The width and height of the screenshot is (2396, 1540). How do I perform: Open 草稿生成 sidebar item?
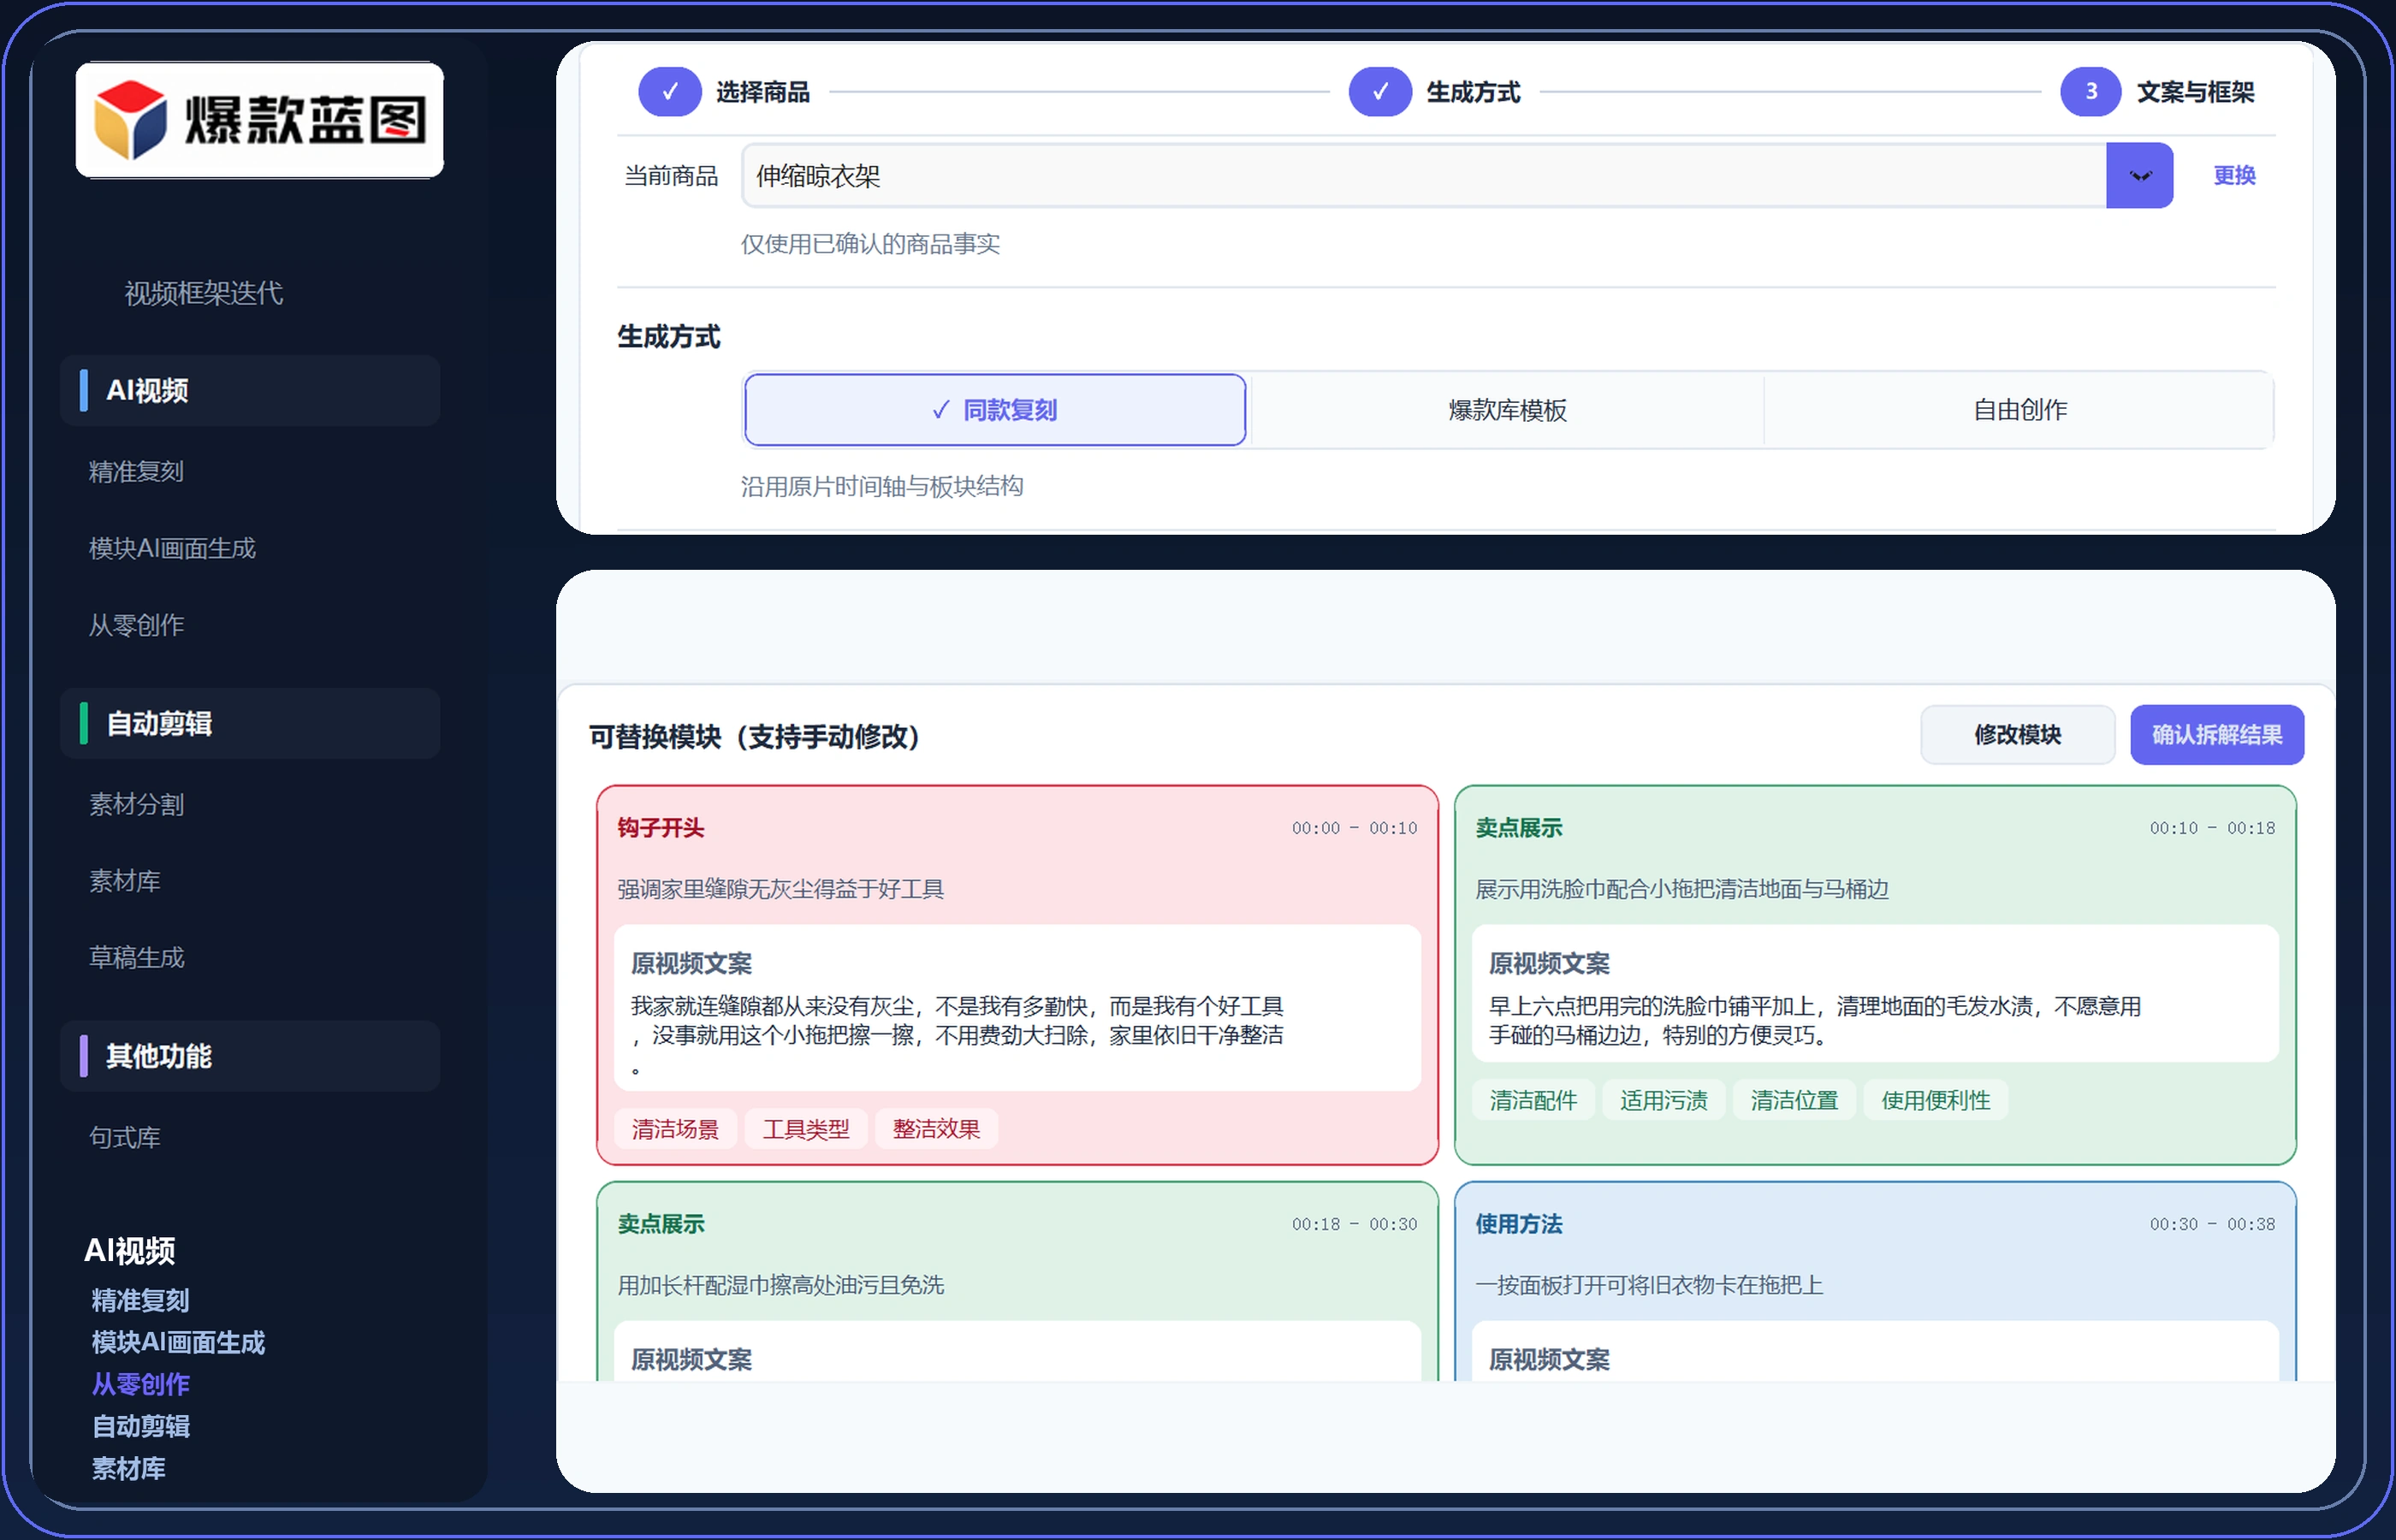[136, 958]
